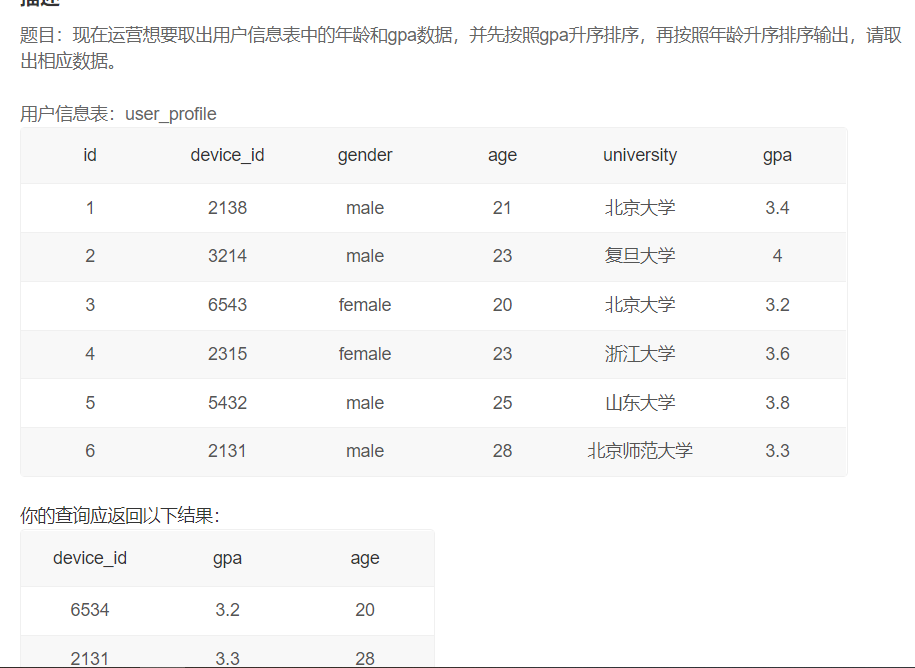
Task: Click female in the row with device_id 6543
Action: click(365, 305)
